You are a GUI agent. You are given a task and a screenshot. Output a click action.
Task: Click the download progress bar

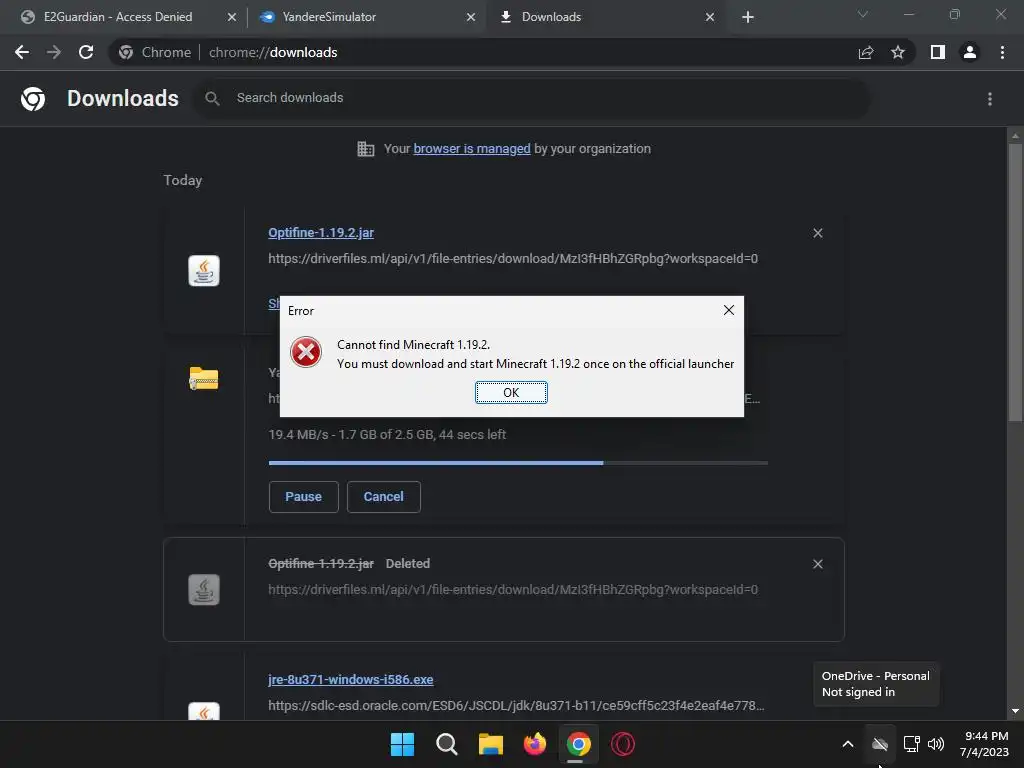coord(518,463)
